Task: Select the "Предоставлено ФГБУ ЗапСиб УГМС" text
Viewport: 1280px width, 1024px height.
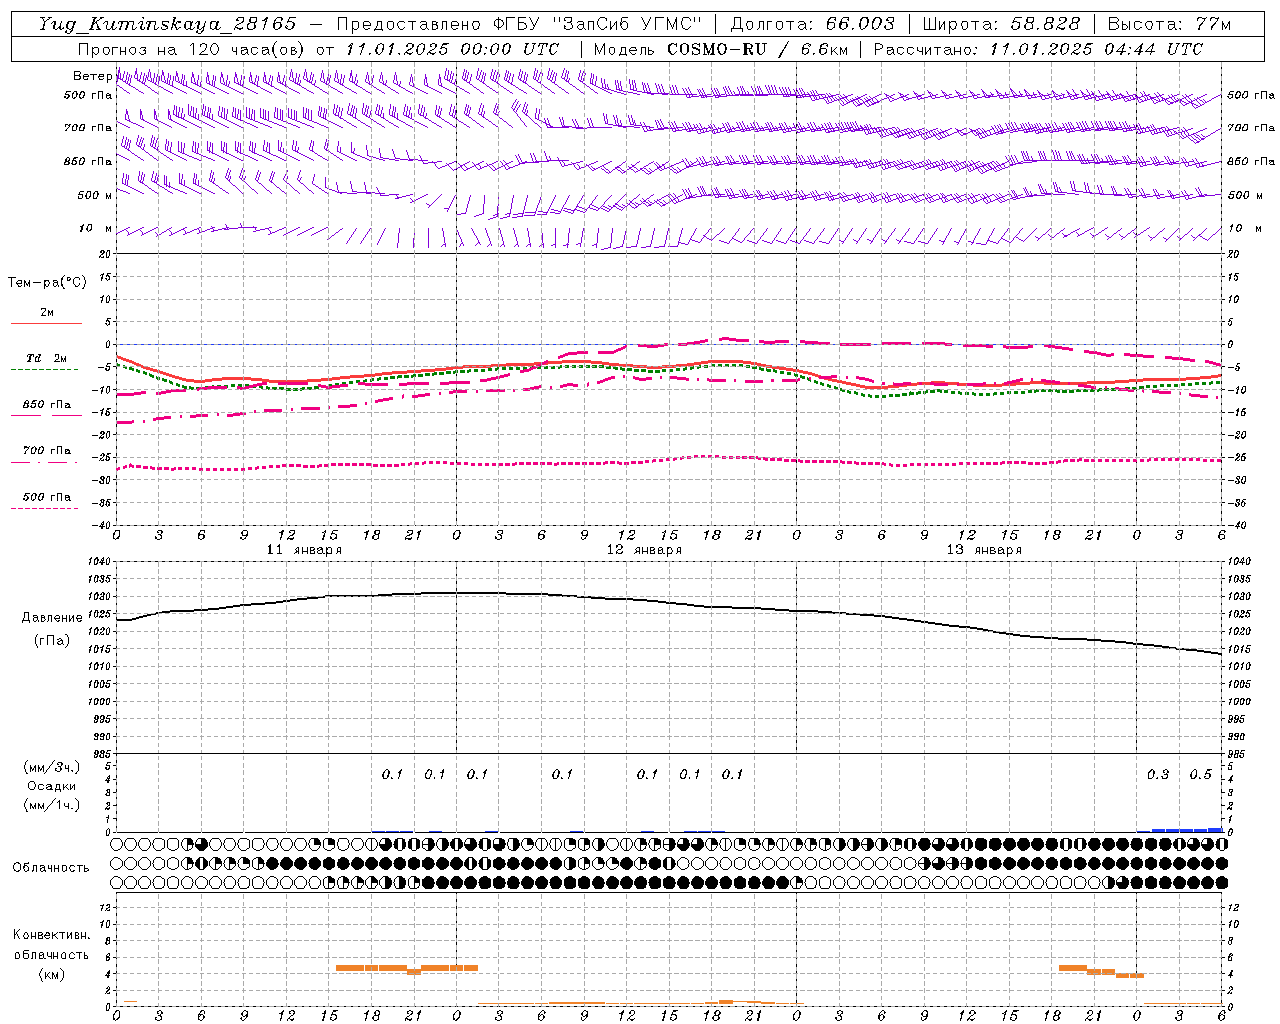Action: [519, 24]
